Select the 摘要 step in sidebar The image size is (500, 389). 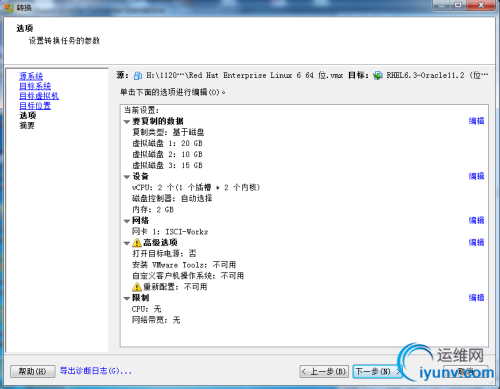[27, 126]
